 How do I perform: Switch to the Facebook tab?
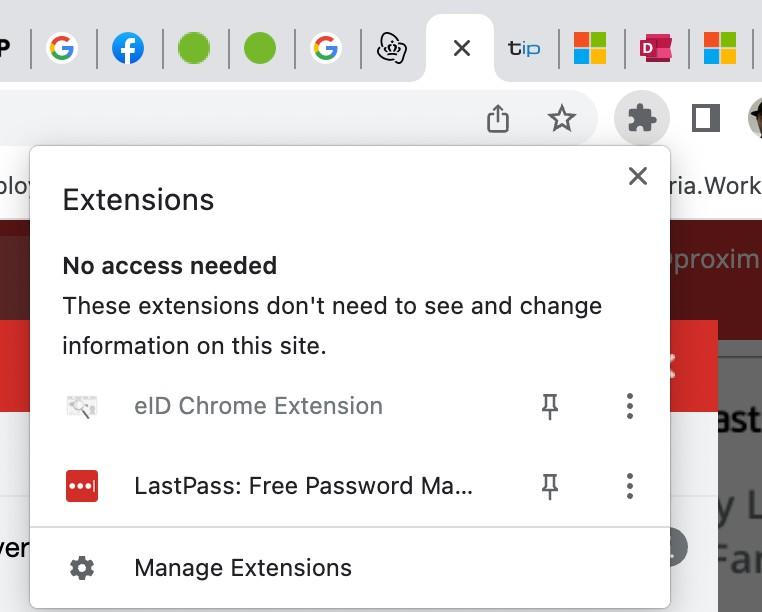(128, 48)
